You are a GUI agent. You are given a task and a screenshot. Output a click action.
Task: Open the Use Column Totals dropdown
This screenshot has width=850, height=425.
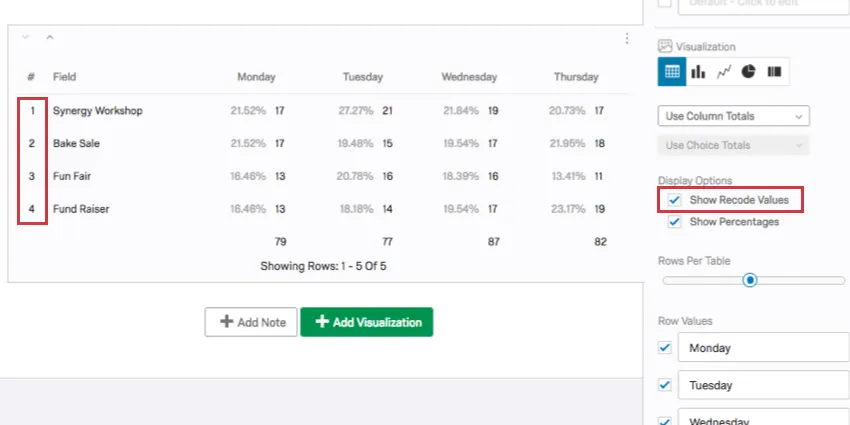(x=733, y=116)
